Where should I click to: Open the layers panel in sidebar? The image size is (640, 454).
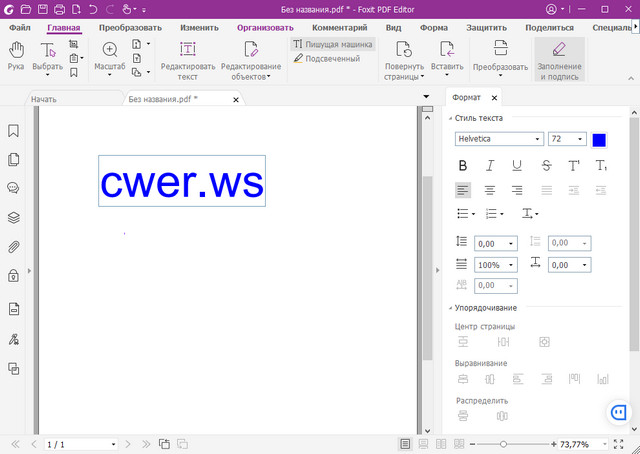[14, 217]
